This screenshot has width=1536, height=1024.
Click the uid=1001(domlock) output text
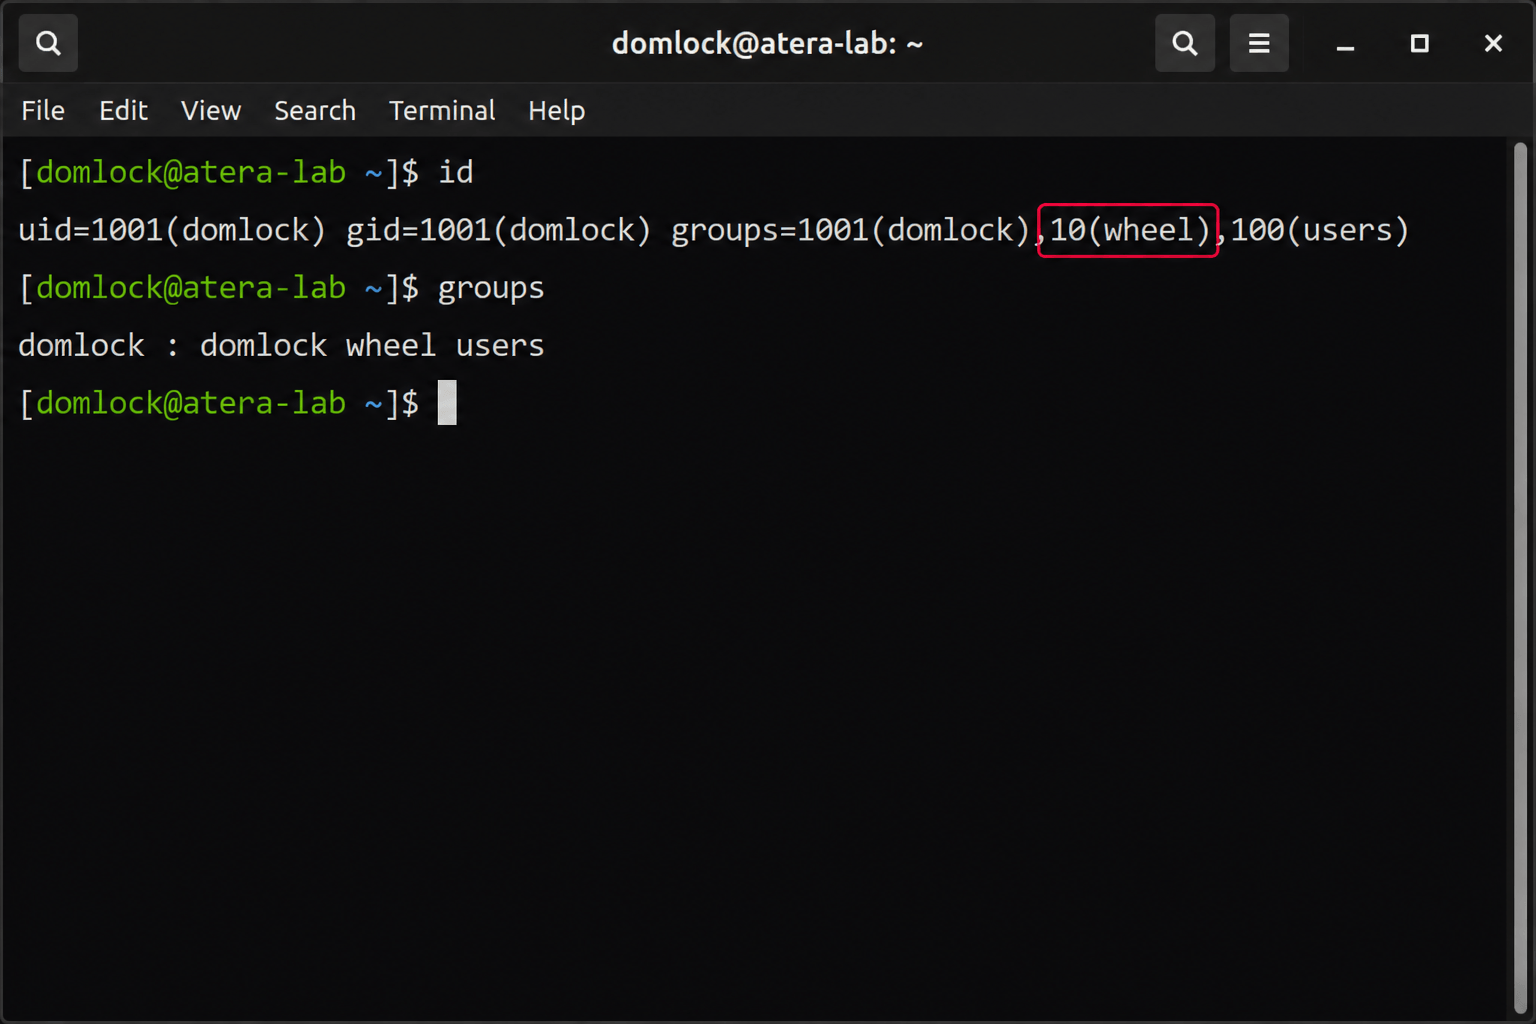(x=172, y=230)
